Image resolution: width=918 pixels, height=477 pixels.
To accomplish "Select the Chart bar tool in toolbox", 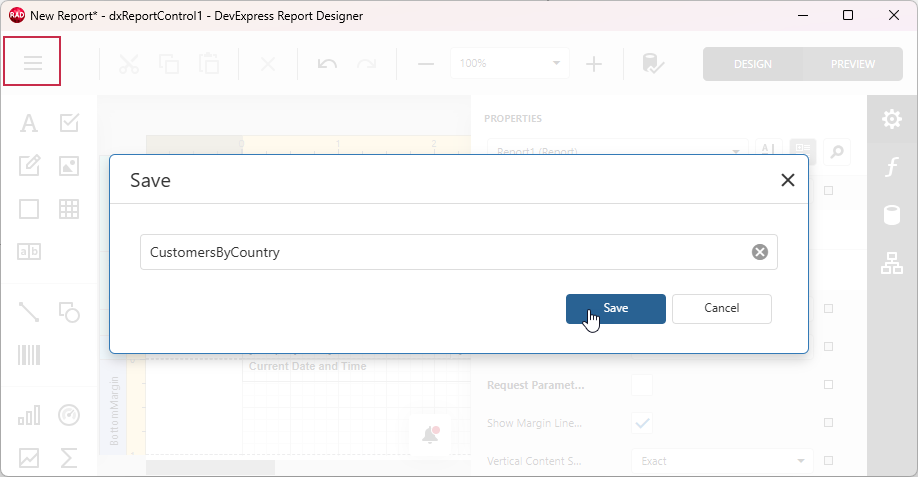I will tap(29, 416).
